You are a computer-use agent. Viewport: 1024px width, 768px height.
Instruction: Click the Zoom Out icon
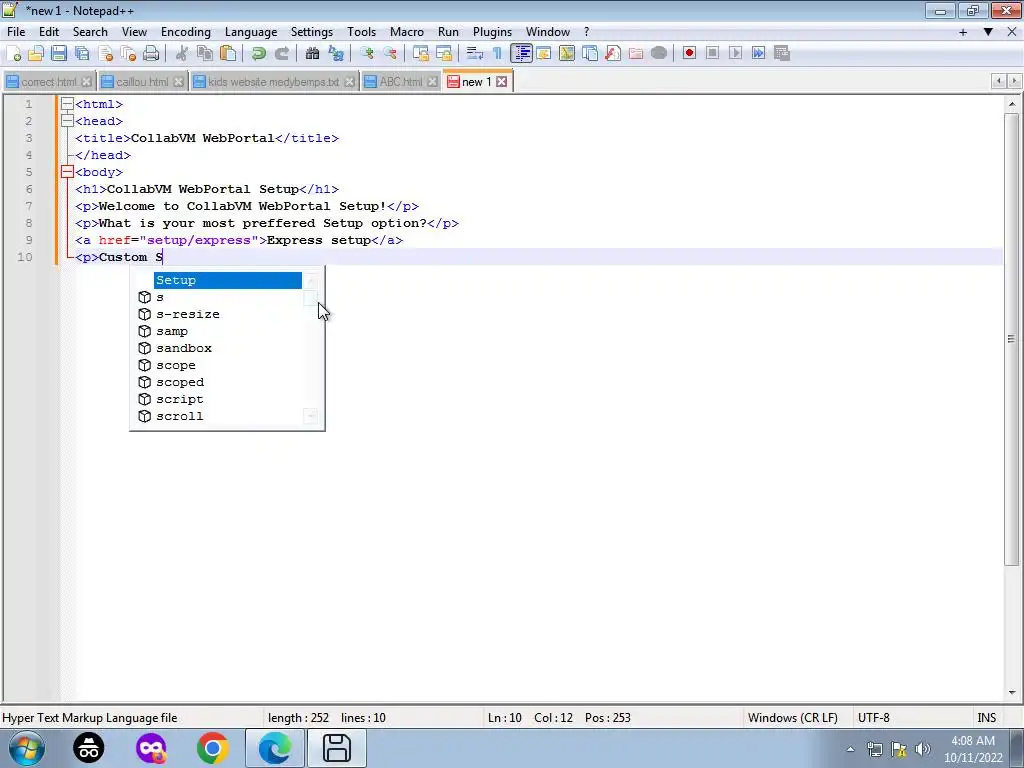pyautogui.click(x=390, y=54)
